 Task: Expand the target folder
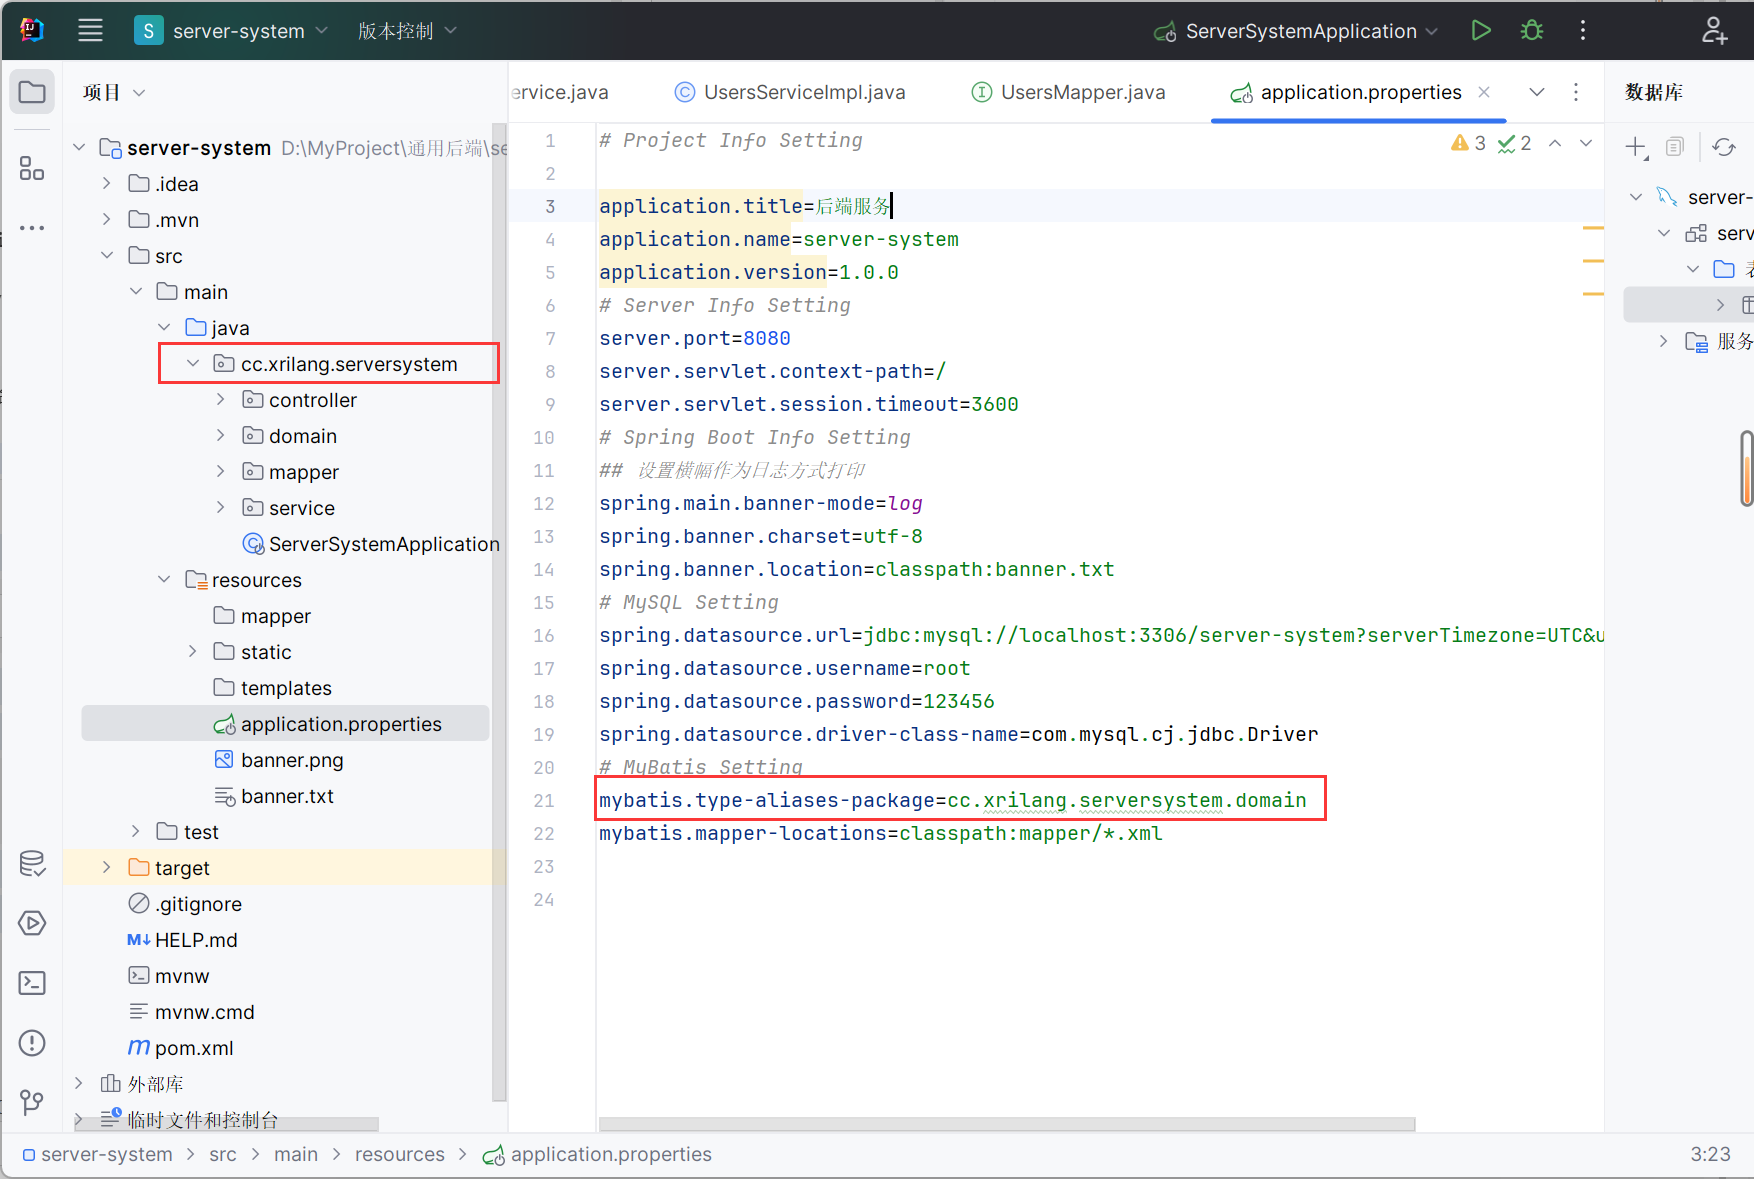[106, 867]
